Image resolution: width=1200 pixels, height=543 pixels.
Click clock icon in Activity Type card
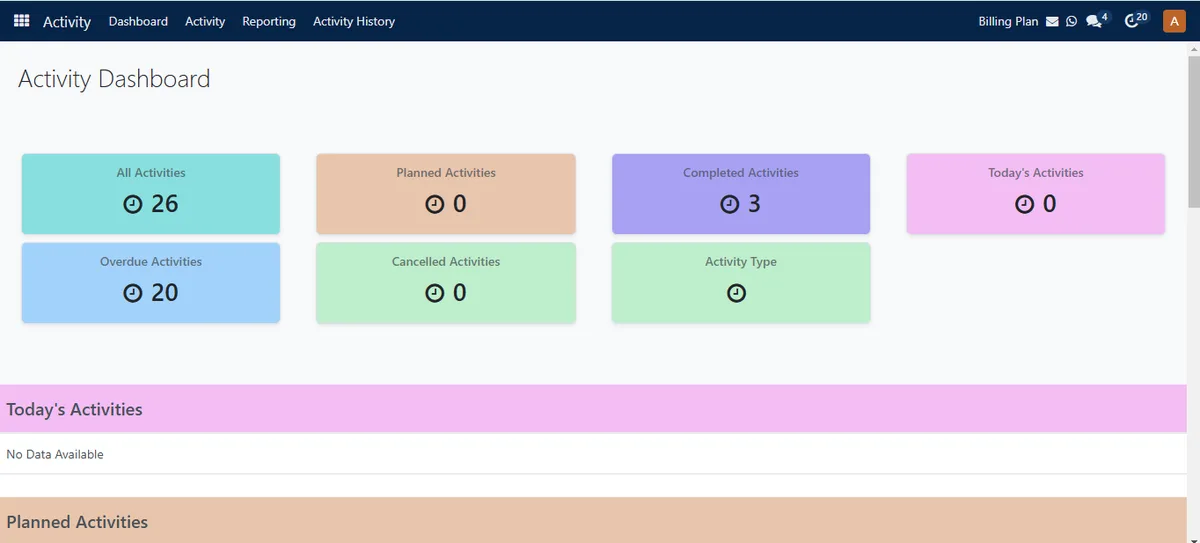(x=737, y=293)
